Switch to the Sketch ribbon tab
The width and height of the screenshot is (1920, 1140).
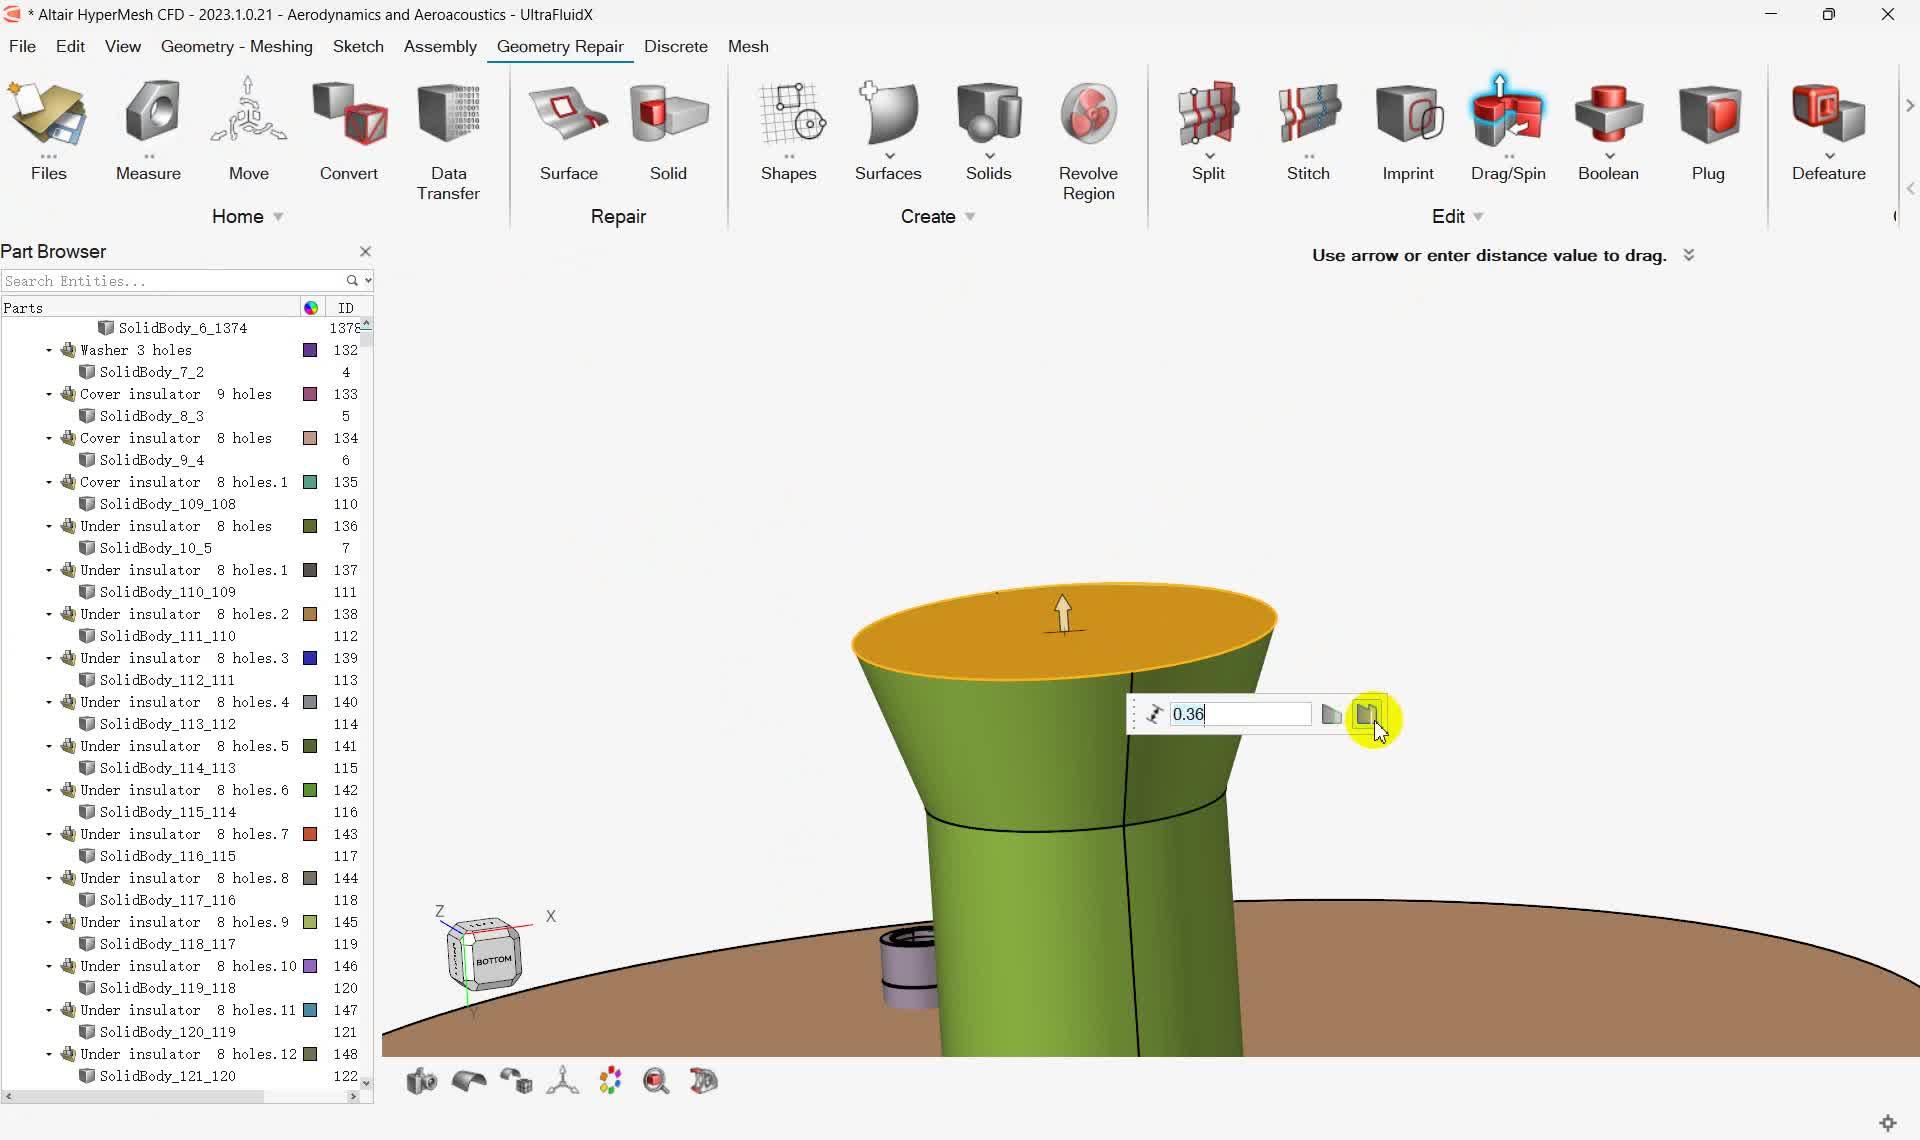[358, 46]
